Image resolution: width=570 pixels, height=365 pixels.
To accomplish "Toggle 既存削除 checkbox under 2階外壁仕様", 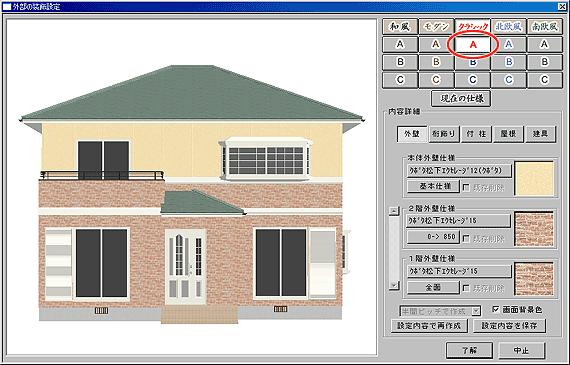I will point(466,238).
